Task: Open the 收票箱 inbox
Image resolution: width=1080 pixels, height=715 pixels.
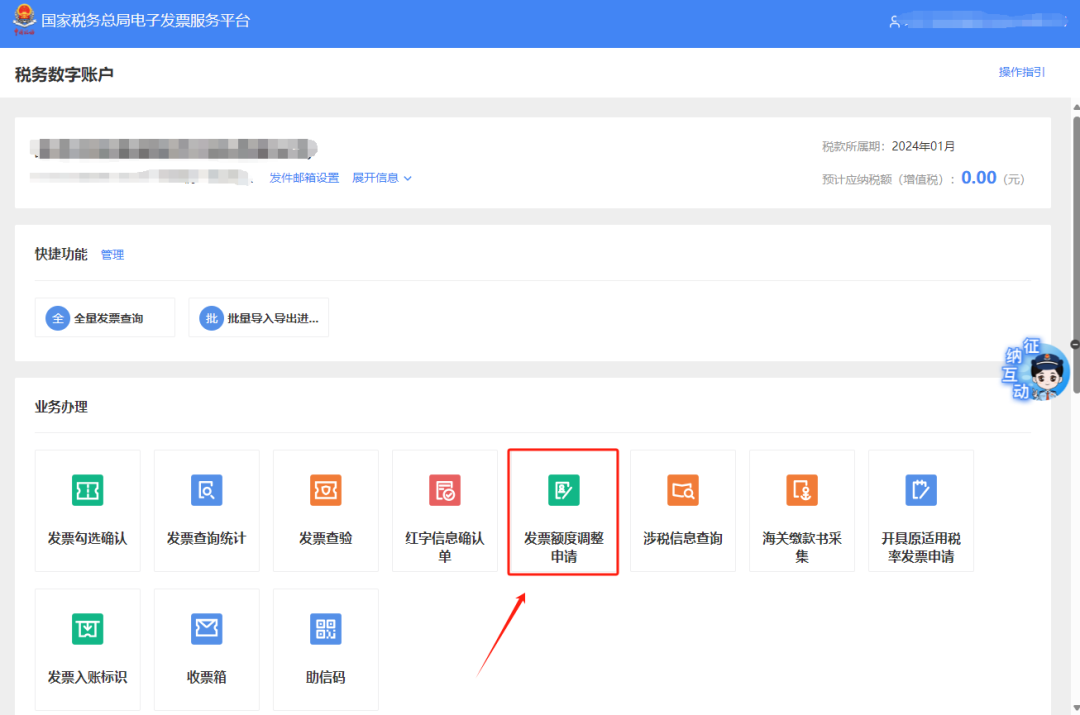Action: pos(206,649)
